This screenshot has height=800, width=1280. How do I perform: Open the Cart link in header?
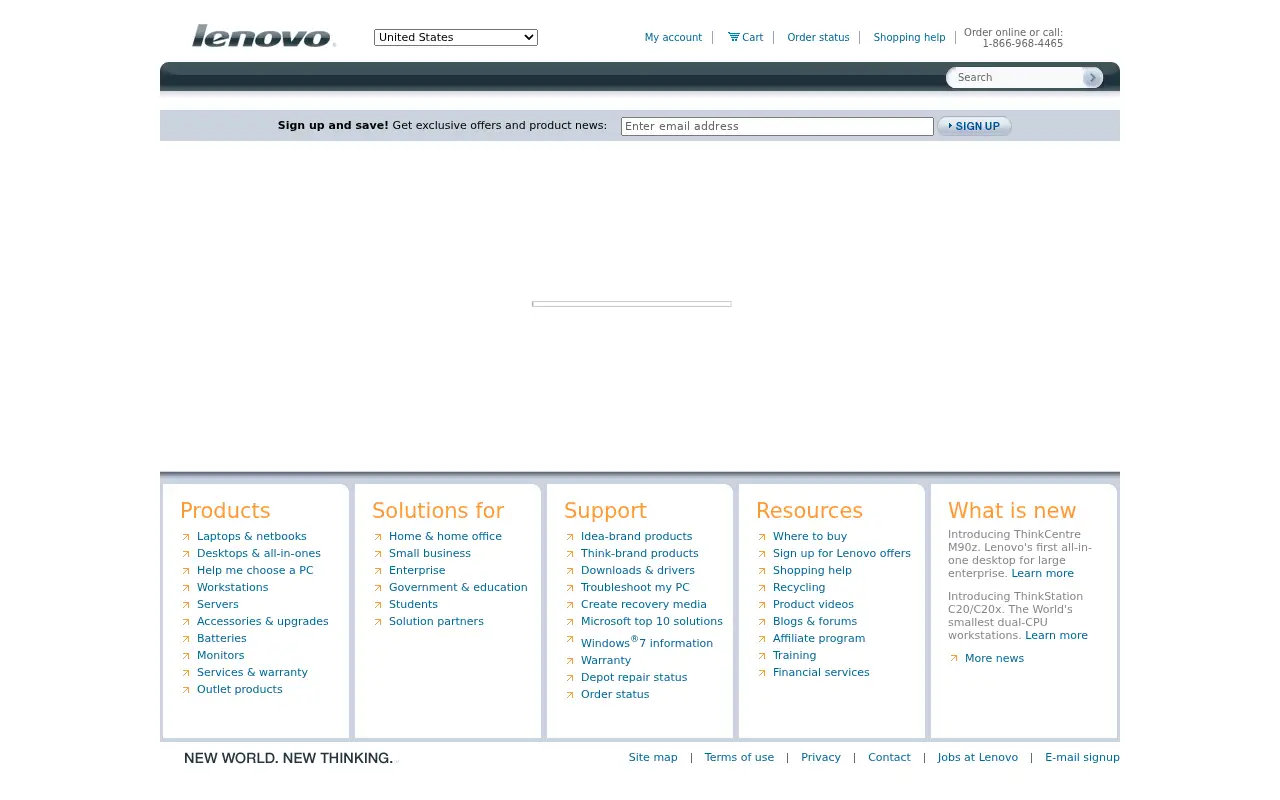tap(752, 38)
